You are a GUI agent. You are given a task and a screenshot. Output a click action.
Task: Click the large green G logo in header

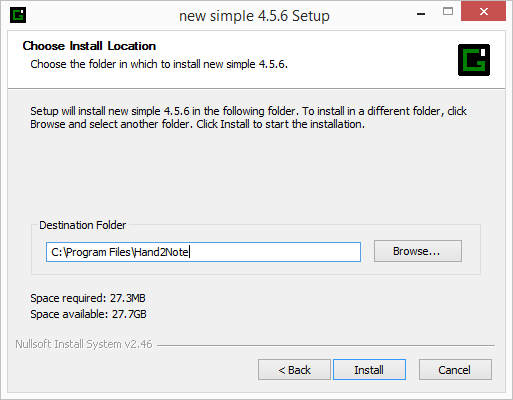[474, 60]
